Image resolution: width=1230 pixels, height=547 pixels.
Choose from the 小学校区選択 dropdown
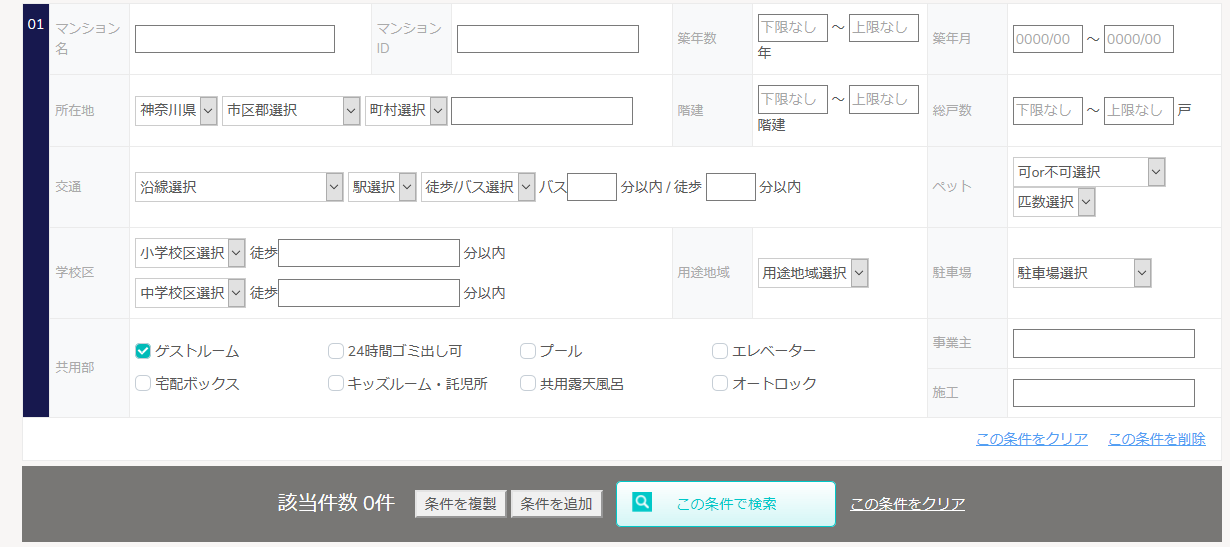pyautogui.click(x=190, y=253)
